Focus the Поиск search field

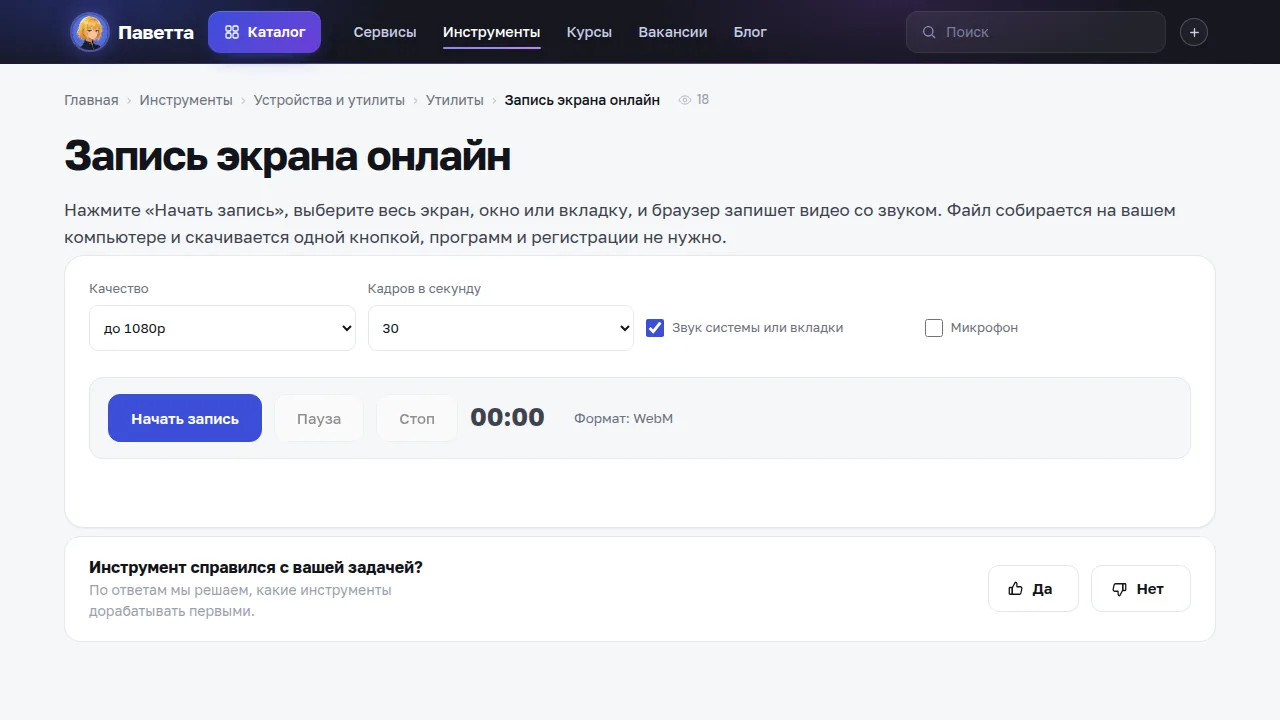coord(1036,32)
